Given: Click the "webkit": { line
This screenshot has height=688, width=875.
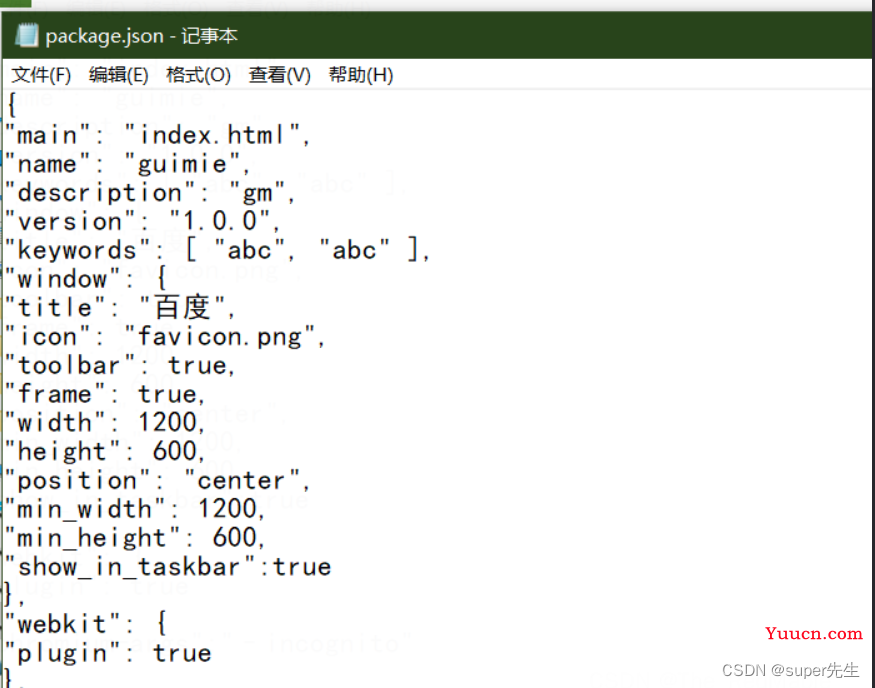Looking at the screenshot, I should coord(86,624).
